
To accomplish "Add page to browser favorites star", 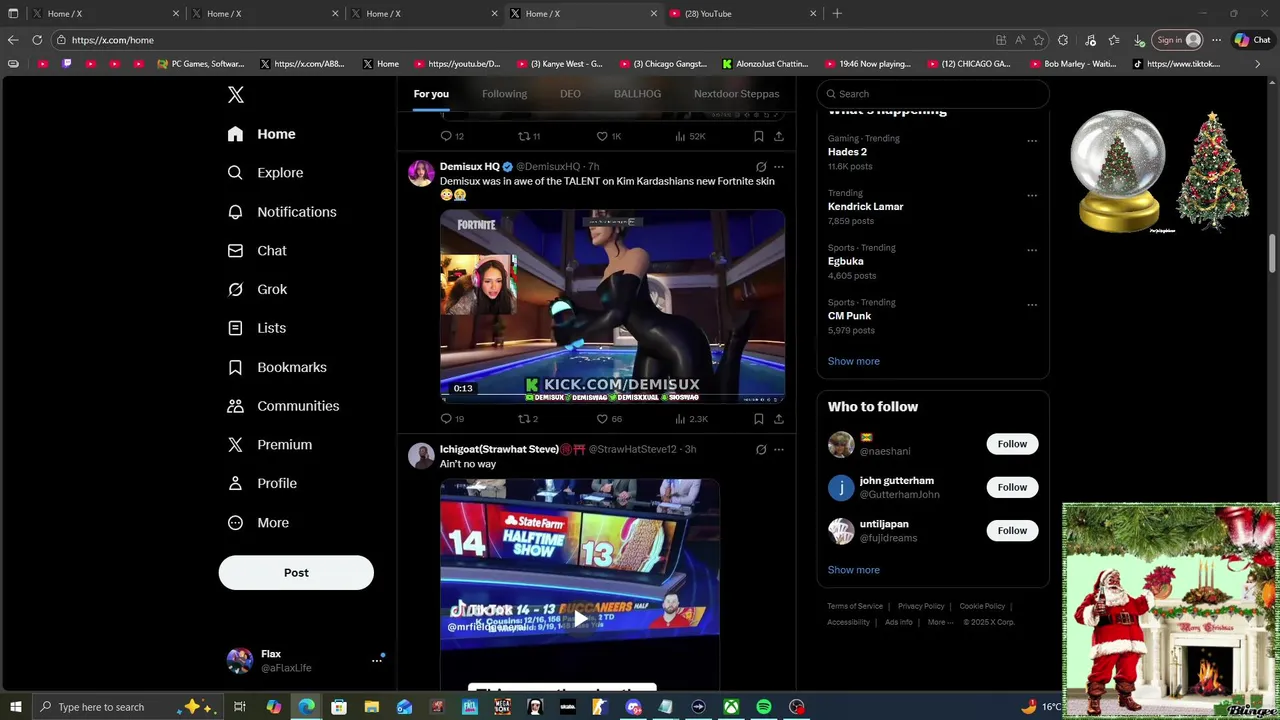I will coord(1039,40).
